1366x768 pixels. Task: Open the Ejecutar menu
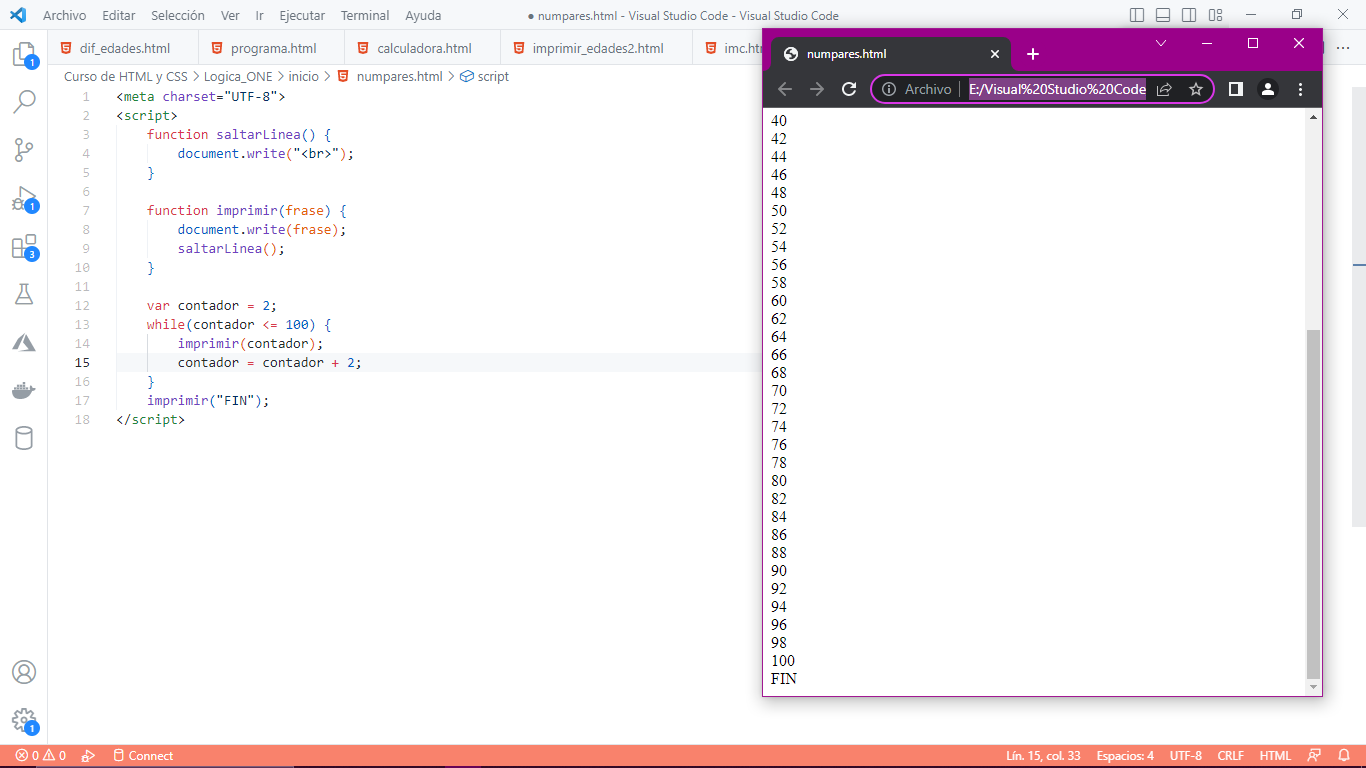coord(302,15)
